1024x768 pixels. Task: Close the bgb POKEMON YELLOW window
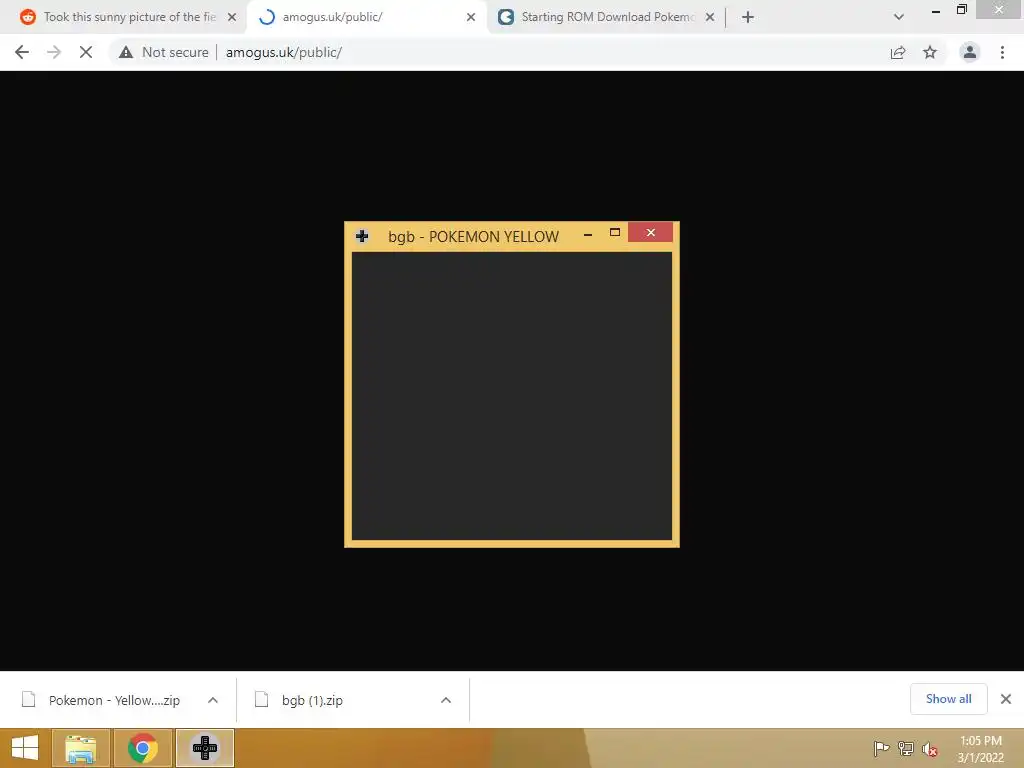click(x=650, y=232)
